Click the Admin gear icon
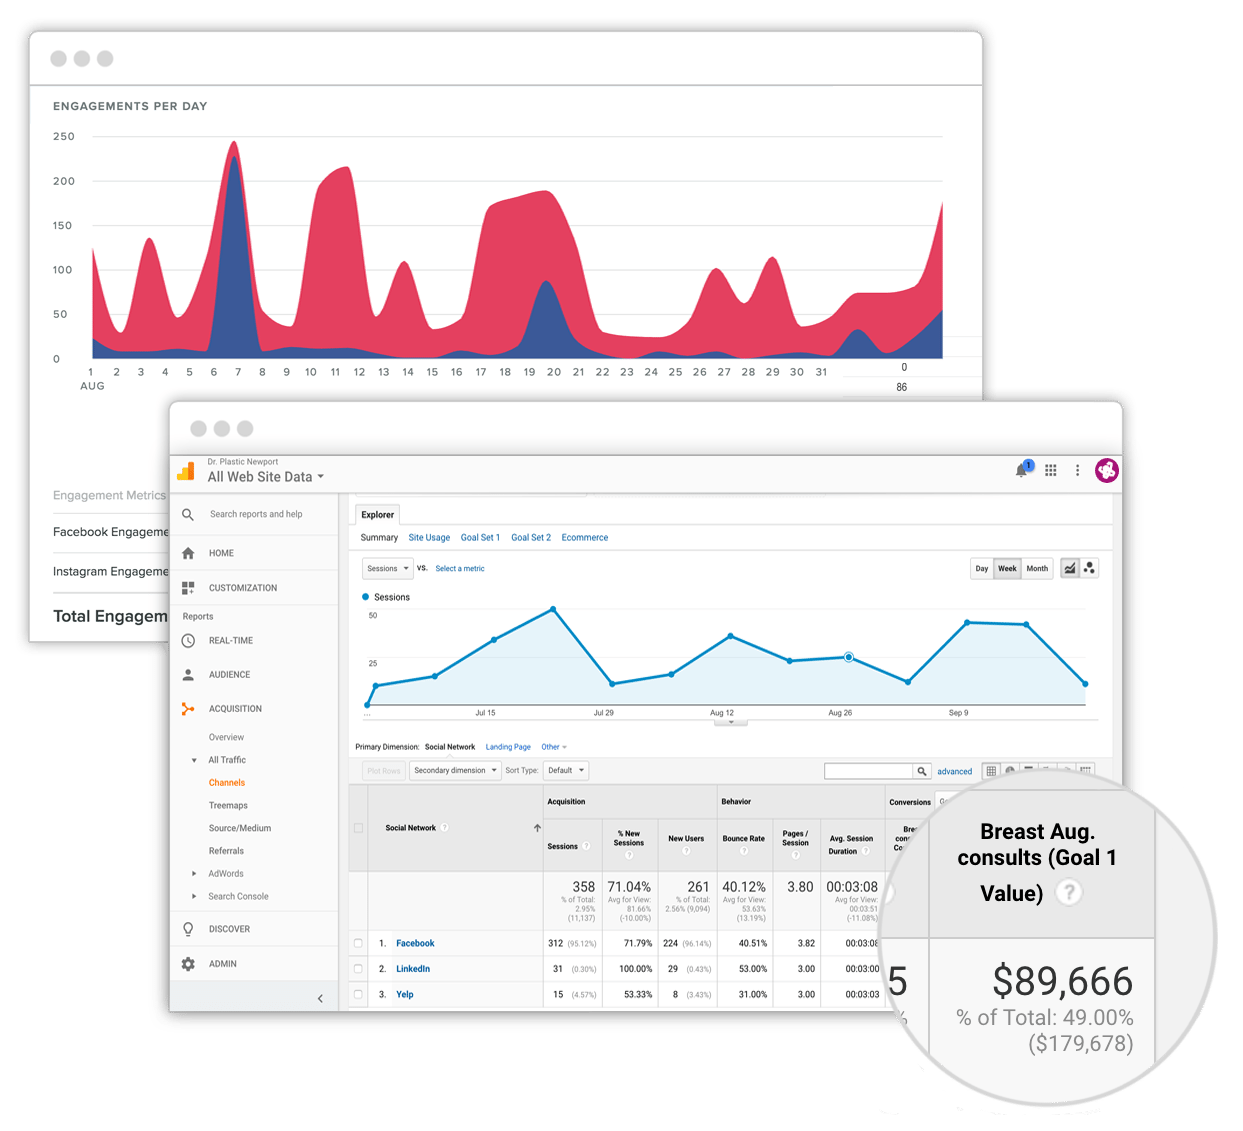The width and height of the screenshot is (1243, 1131). (x=188, y=964)
